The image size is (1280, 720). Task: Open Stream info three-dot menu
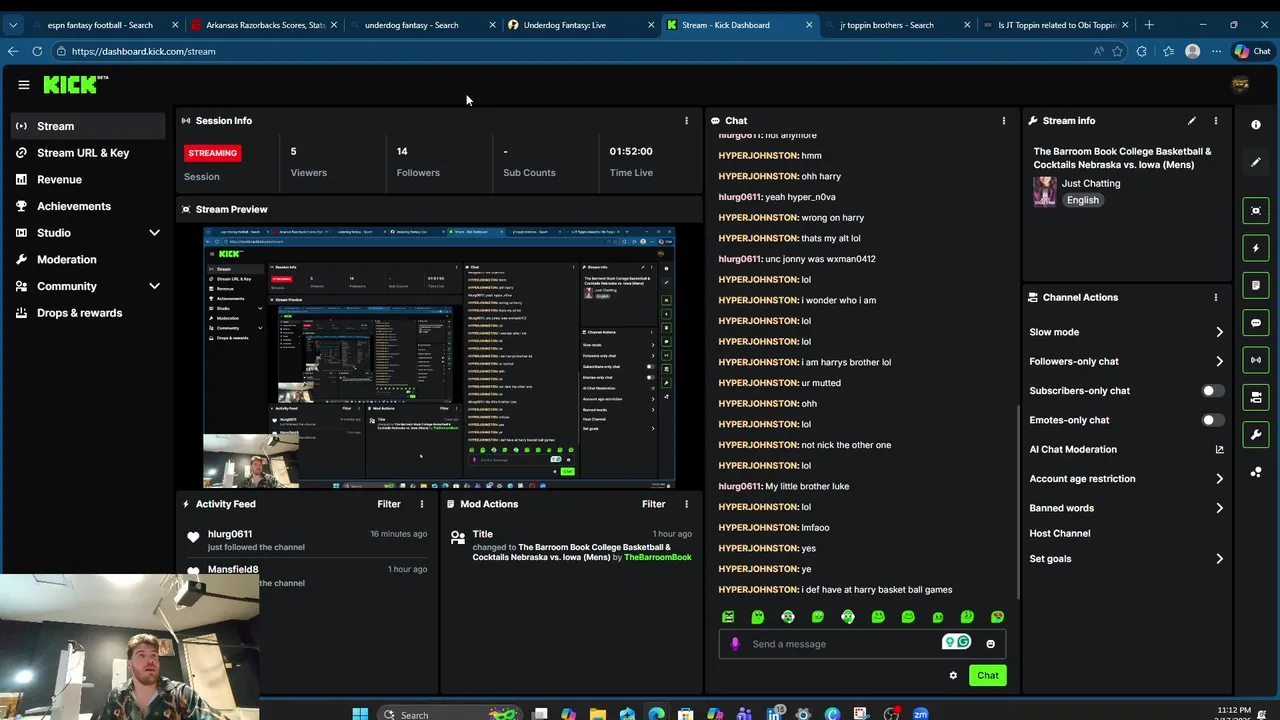point(1216,120)
